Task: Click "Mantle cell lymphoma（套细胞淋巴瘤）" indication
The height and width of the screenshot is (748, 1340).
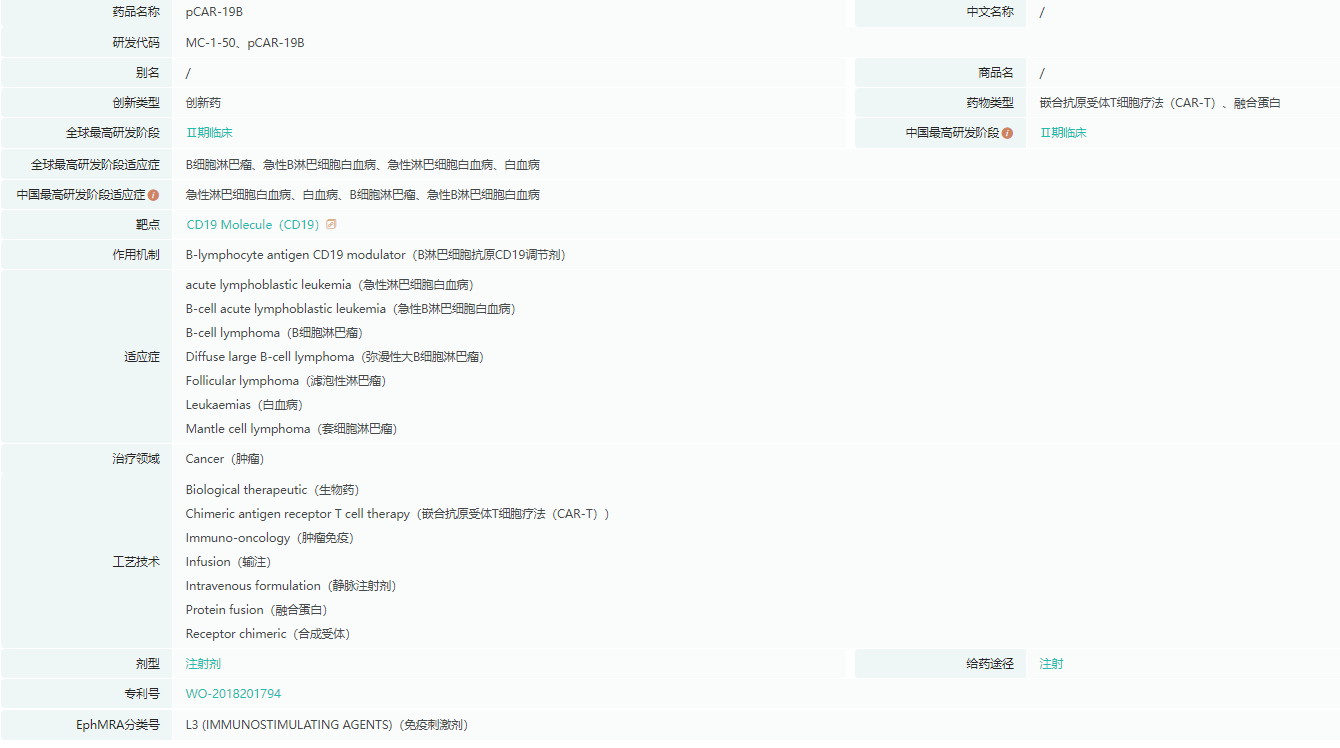Action: pyautogui.click(x=292, y=429)
